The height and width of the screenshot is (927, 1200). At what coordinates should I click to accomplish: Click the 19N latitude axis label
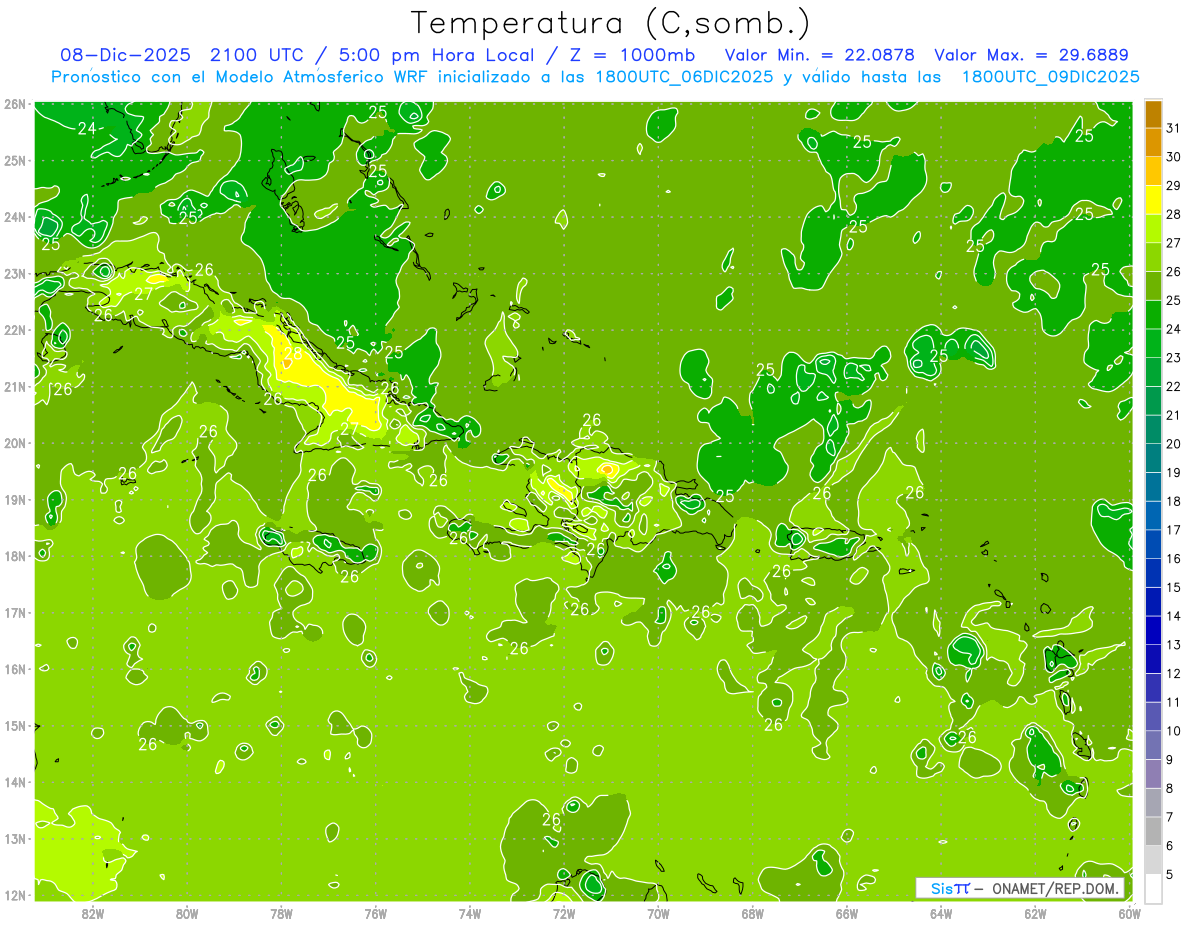pos(14,499)
